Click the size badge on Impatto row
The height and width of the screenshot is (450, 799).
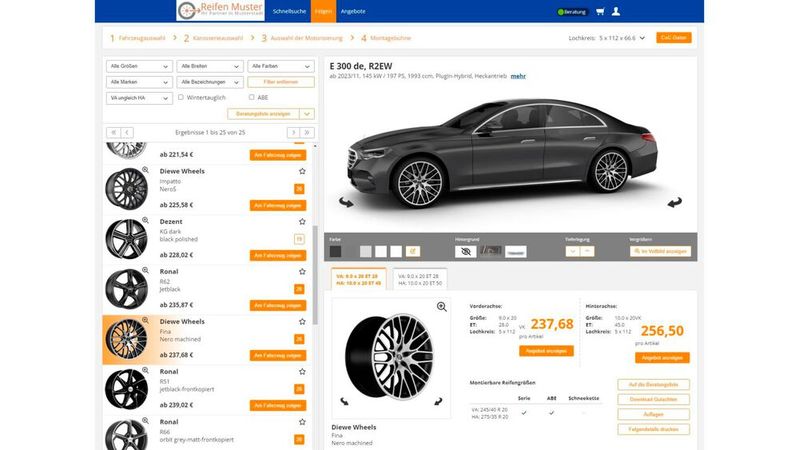299,189
